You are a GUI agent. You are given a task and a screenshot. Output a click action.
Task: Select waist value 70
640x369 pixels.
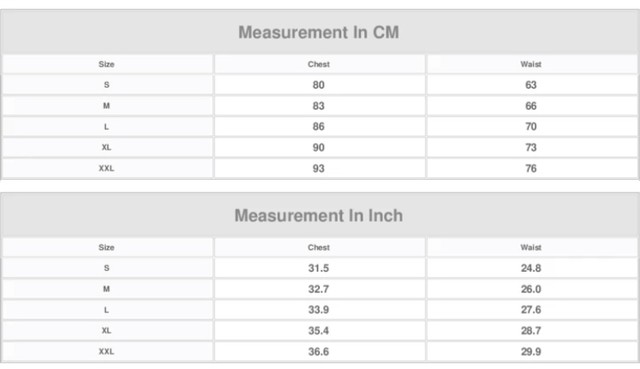(x=531, y=127)
